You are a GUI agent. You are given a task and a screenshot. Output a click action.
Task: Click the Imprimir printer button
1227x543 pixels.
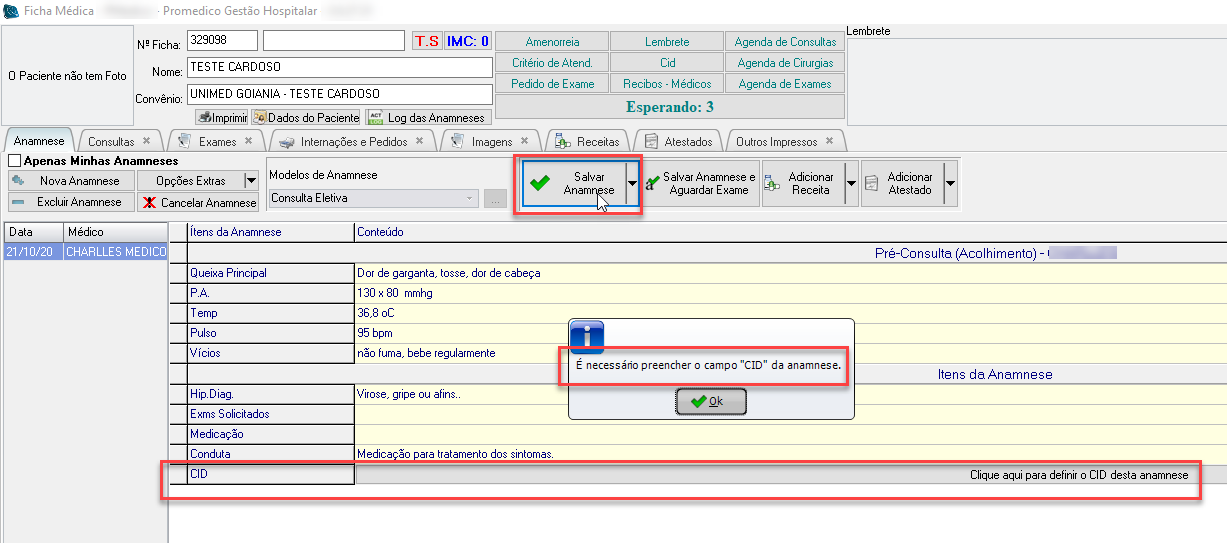[222, 118]
